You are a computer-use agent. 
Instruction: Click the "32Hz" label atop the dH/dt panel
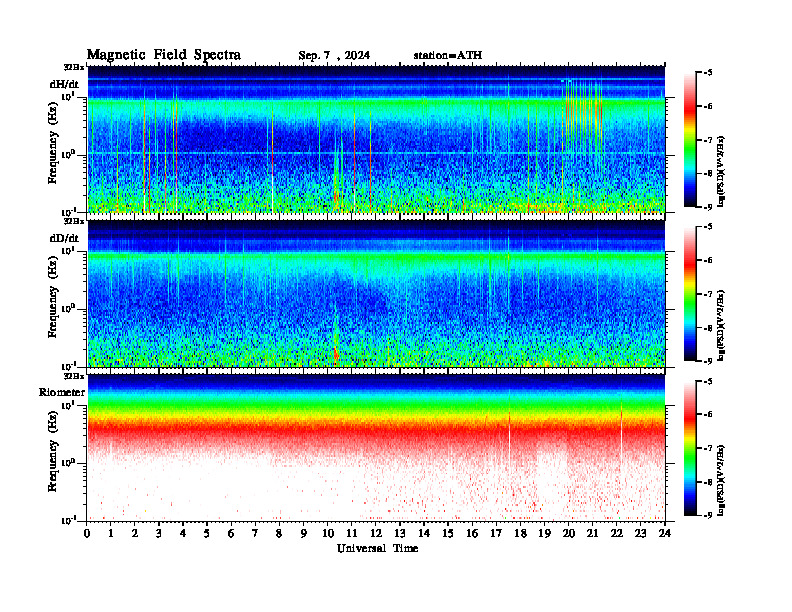74,67
